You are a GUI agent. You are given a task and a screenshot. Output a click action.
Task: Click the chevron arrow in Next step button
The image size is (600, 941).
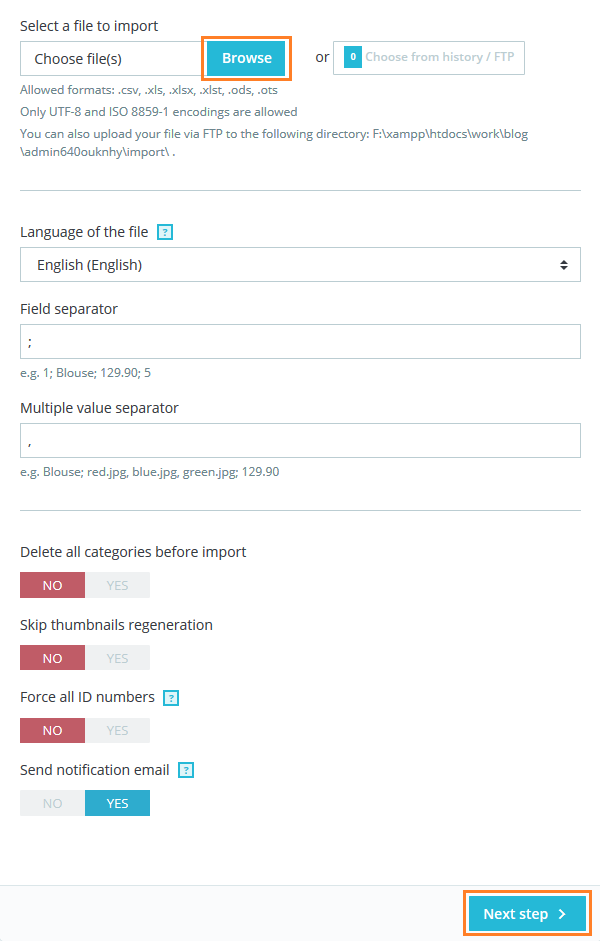pyautogui.click(x=563, y=914)
